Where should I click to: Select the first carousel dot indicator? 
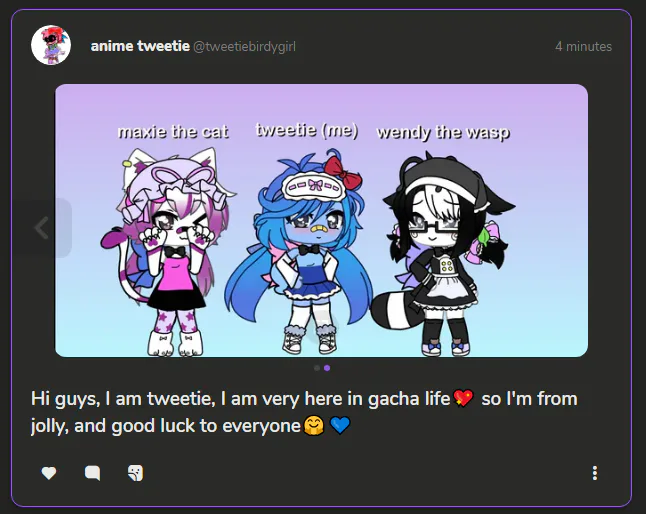[317, 368]
